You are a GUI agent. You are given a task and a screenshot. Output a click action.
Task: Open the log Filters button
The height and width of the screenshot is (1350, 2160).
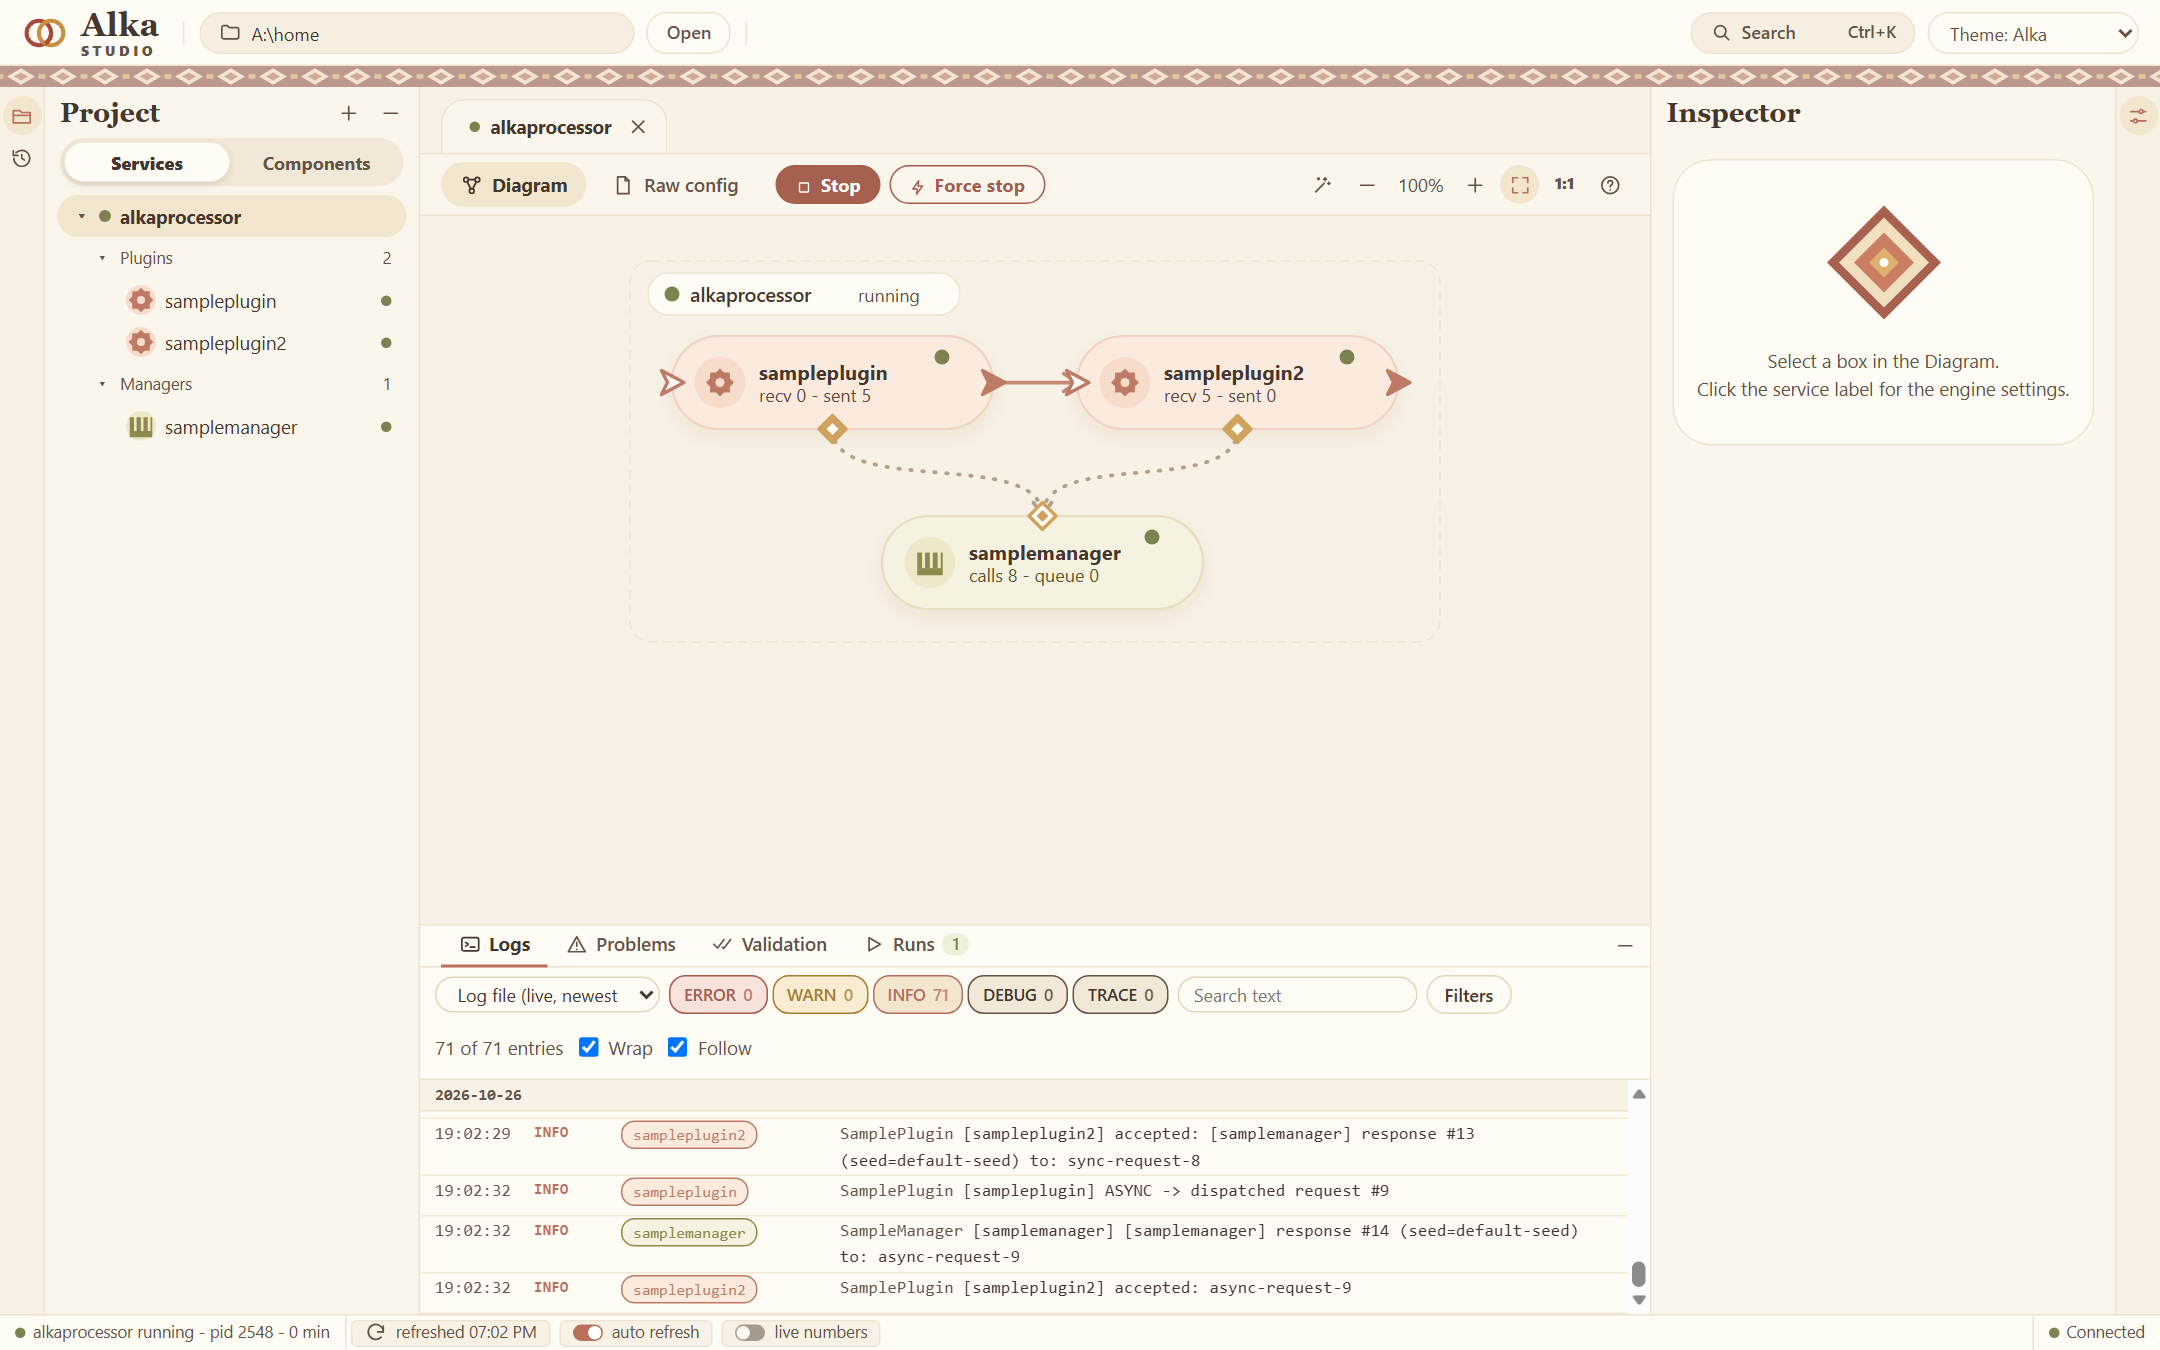pyautogui.click(x=1468, y=995)
